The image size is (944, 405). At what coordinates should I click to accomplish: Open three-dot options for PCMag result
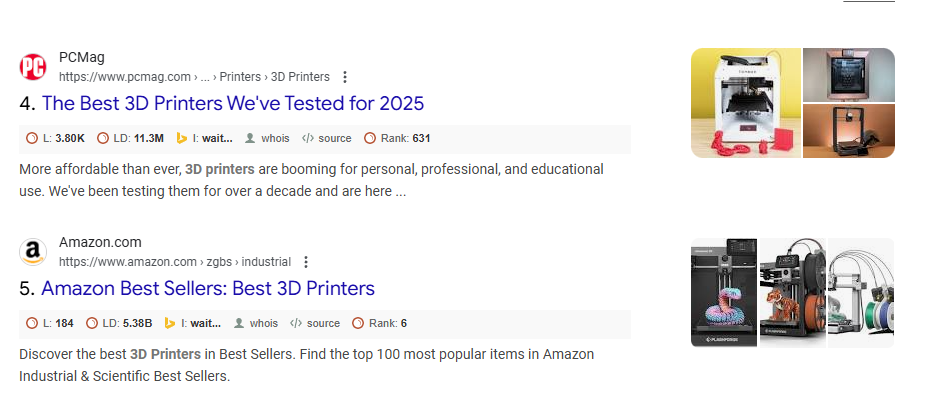click(345, 77)
